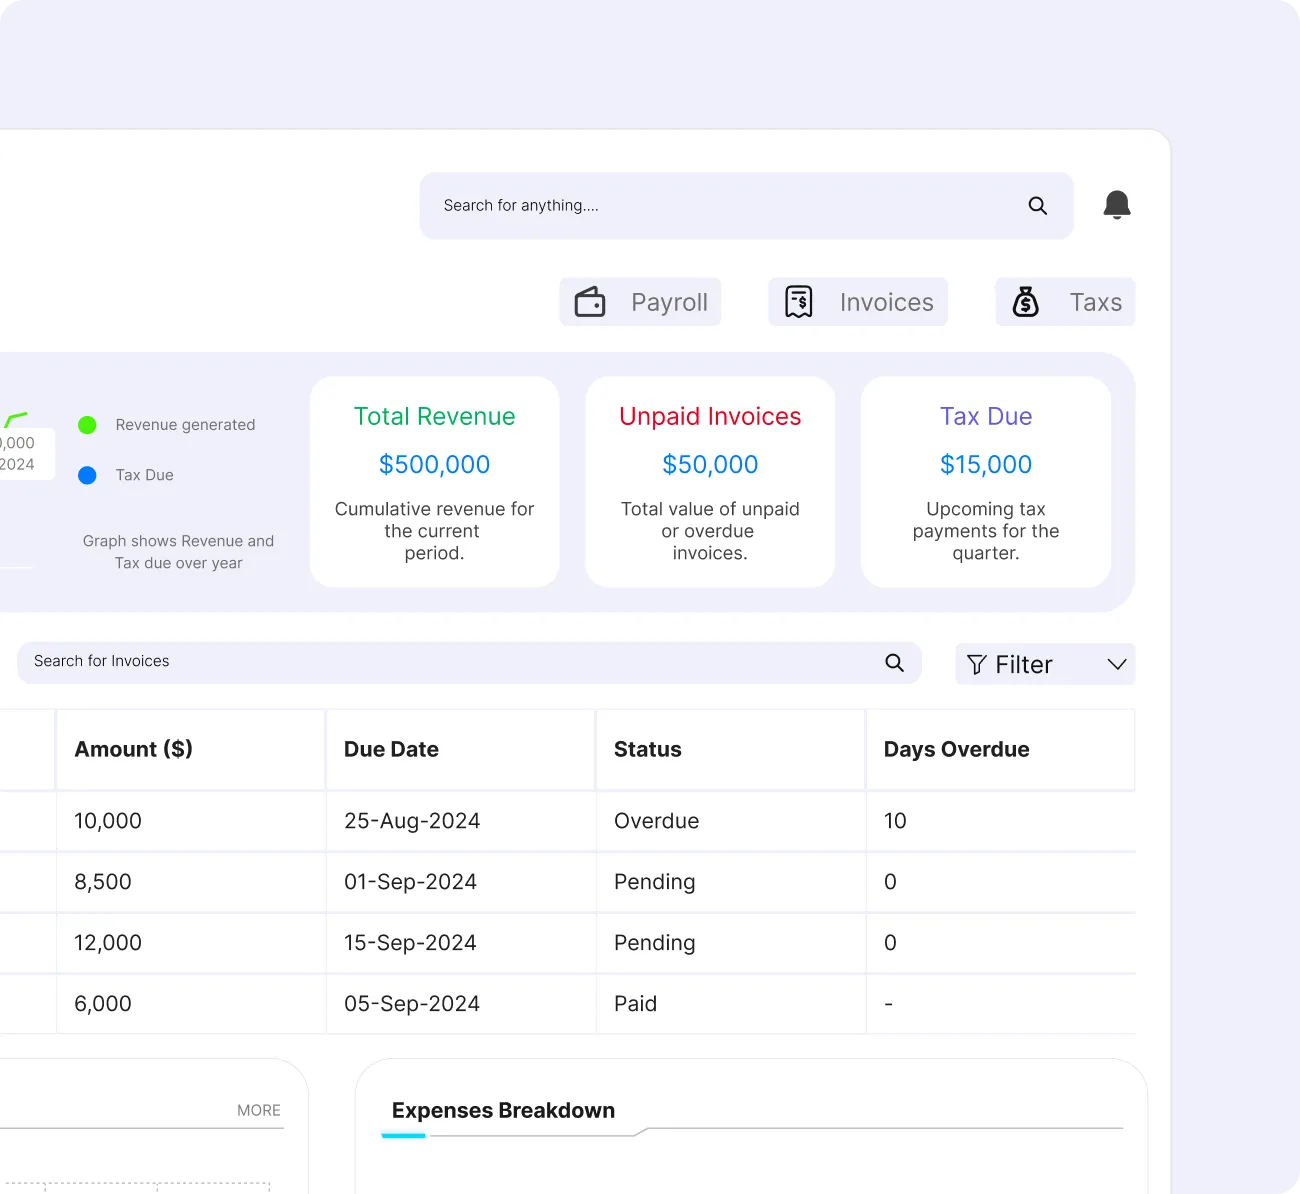The image size is (1300, 1194).
Task: Click the money bag icon on Taxs
Action: pyautogui.click(x=1026, y=302)
